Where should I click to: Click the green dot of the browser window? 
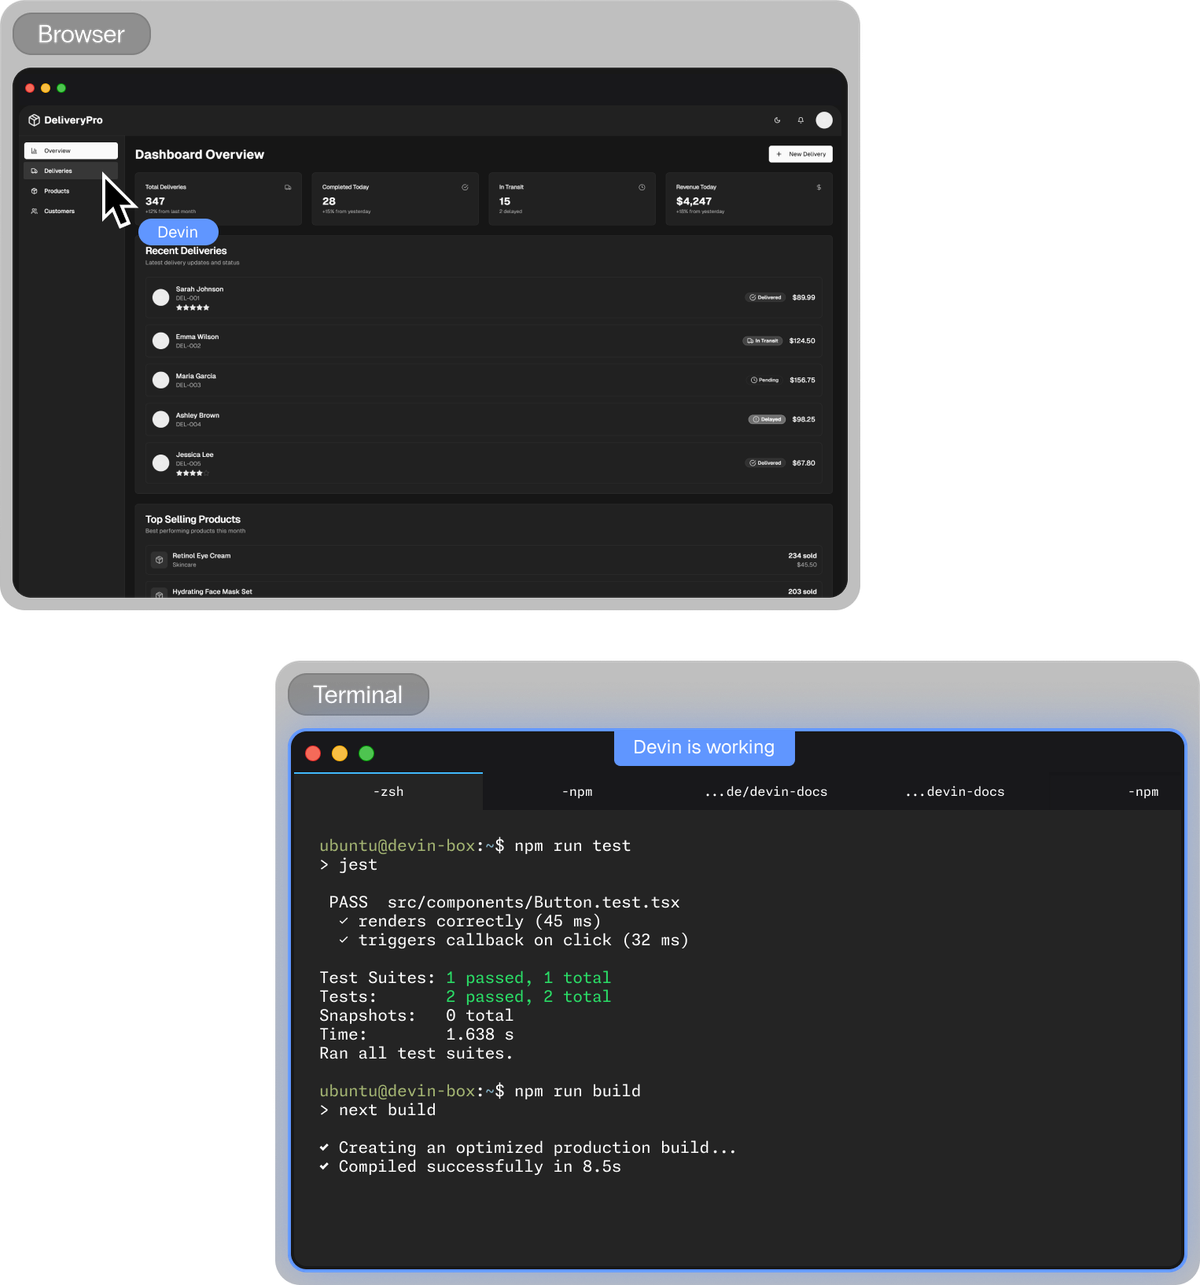click(61, 88)
